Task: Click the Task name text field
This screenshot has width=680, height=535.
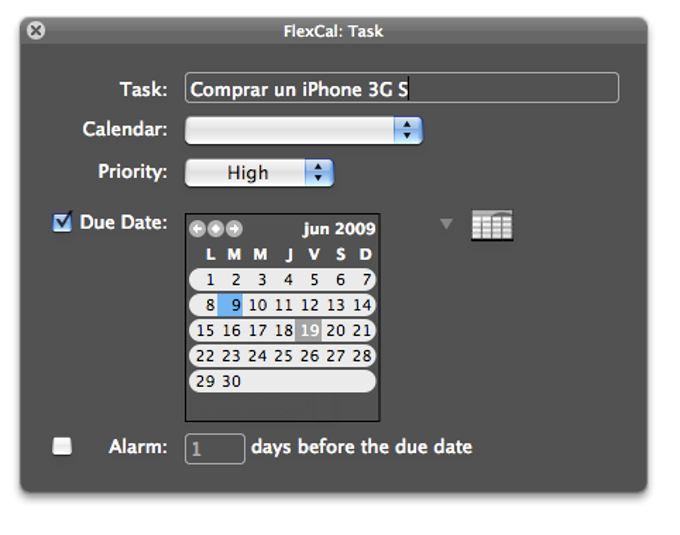Action: pyautogui.click(x=401, y=89)
